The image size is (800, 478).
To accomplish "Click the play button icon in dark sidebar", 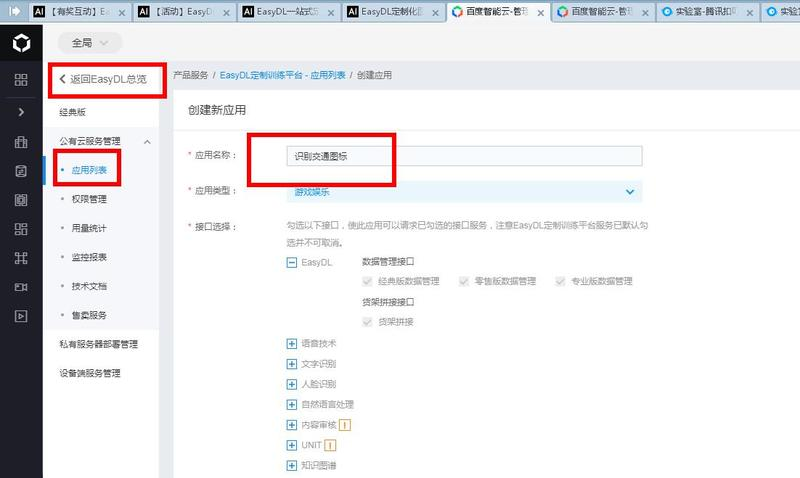I will [21, 316].
